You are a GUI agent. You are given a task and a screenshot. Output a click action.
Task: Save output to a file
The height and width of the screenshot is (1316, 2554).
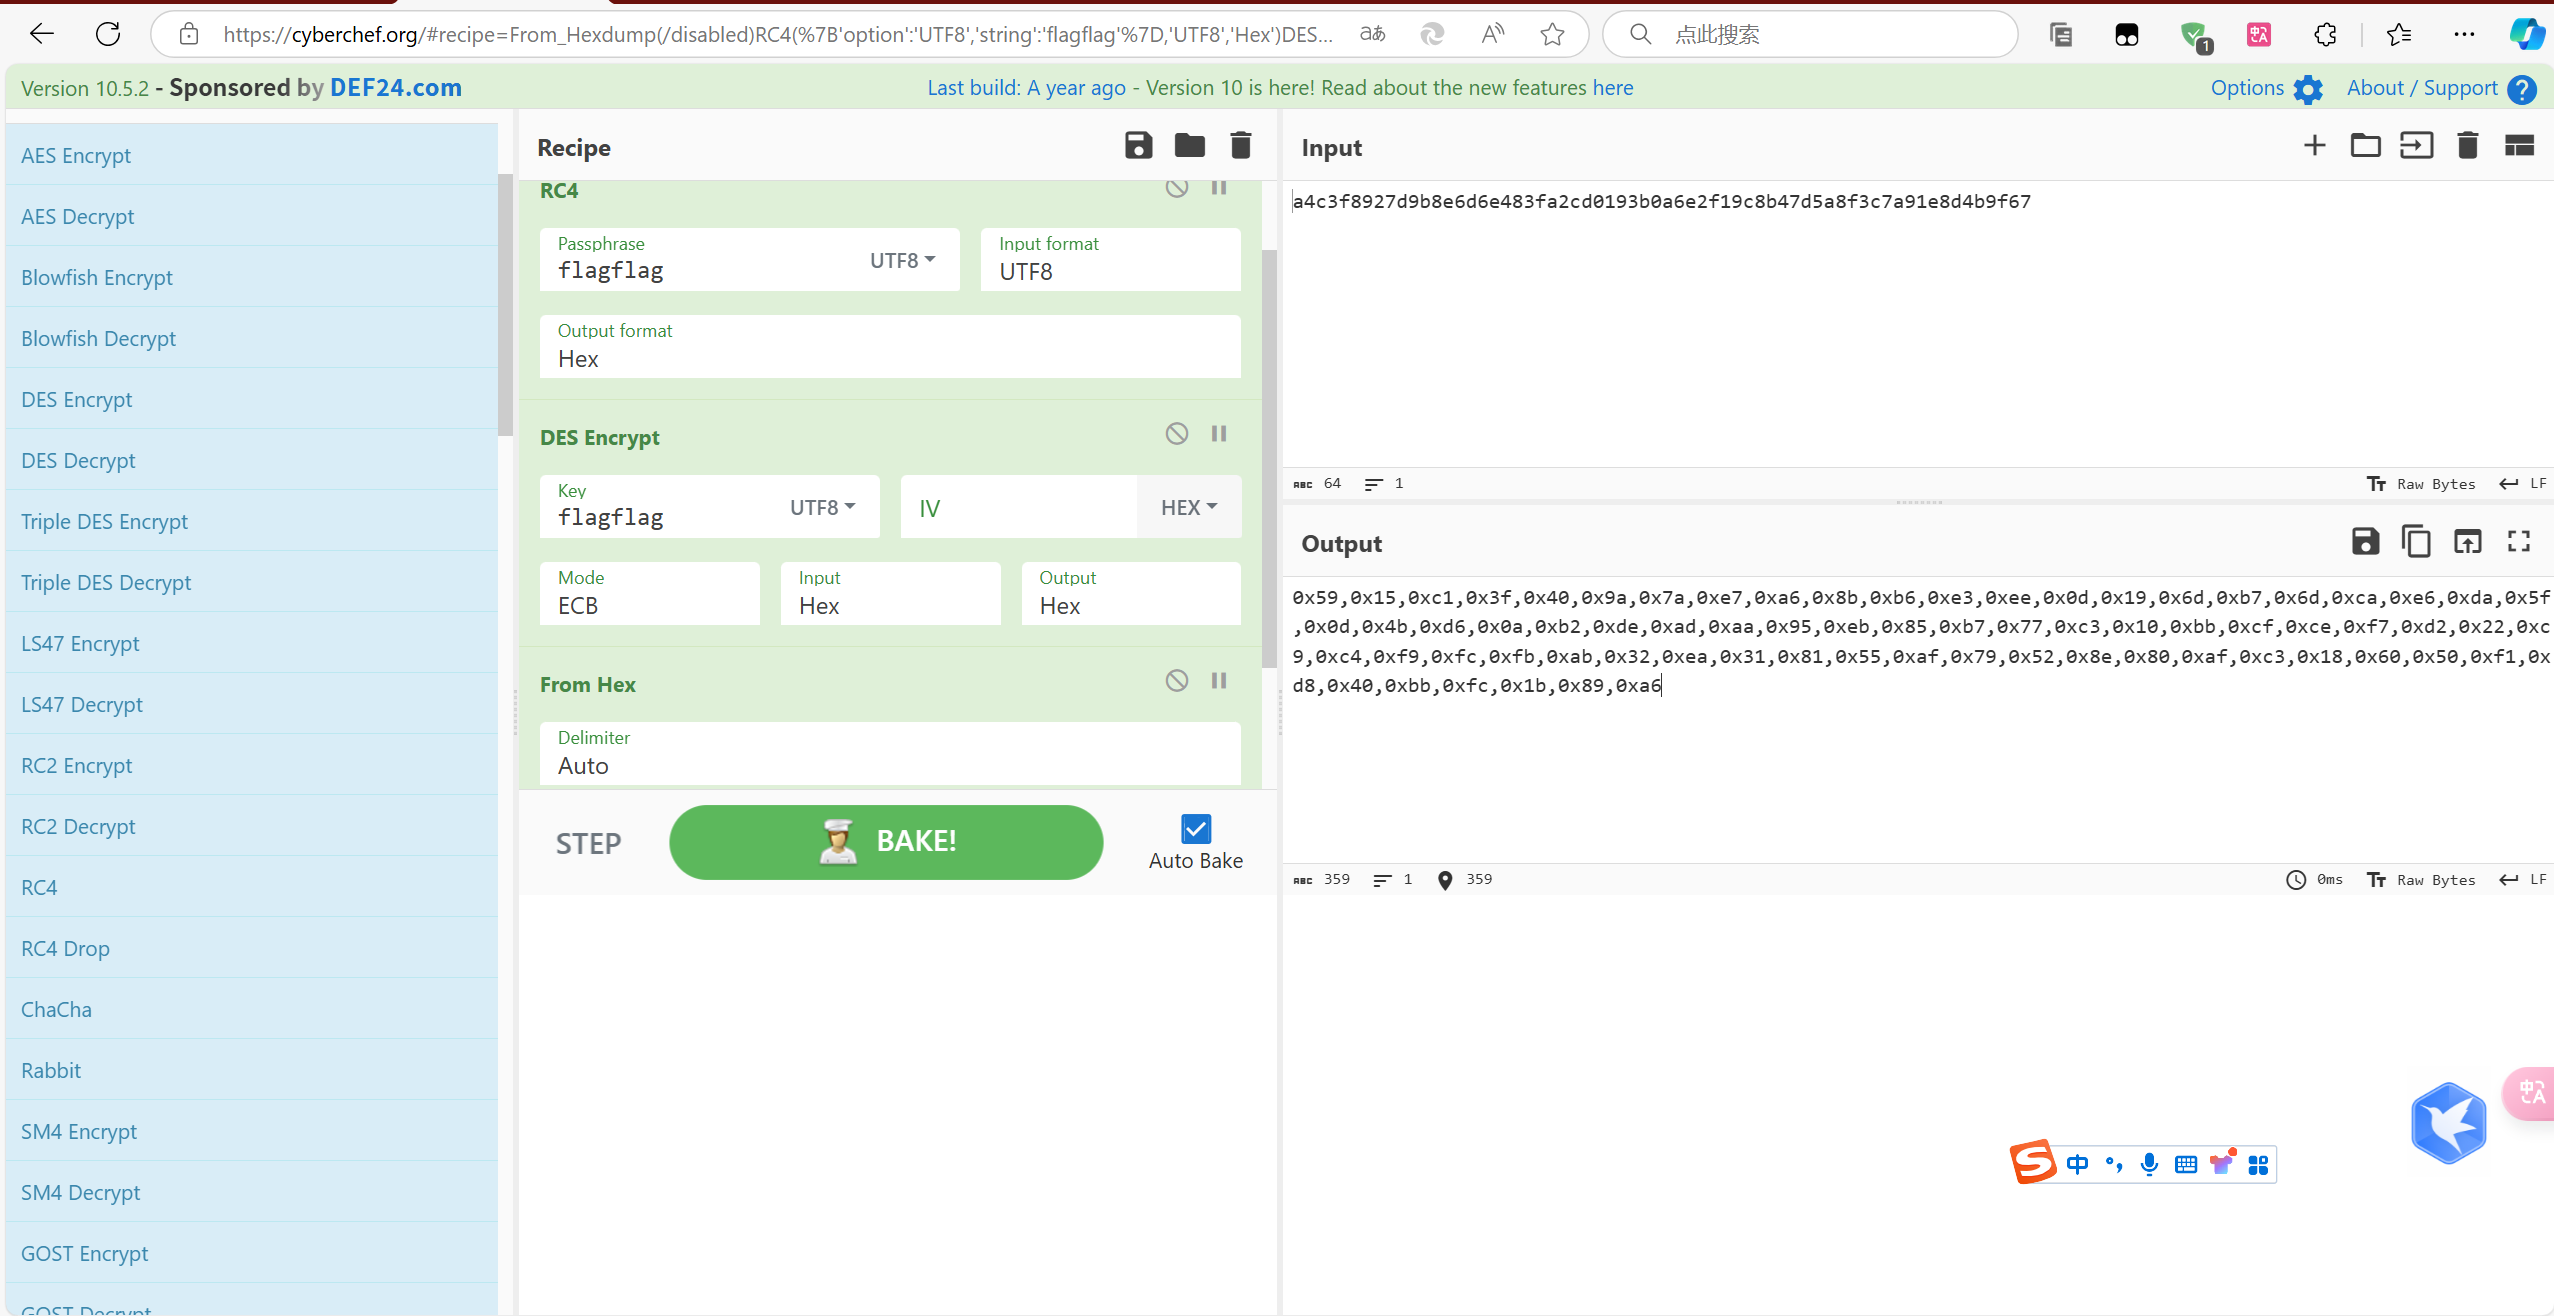pos(2365,542)
